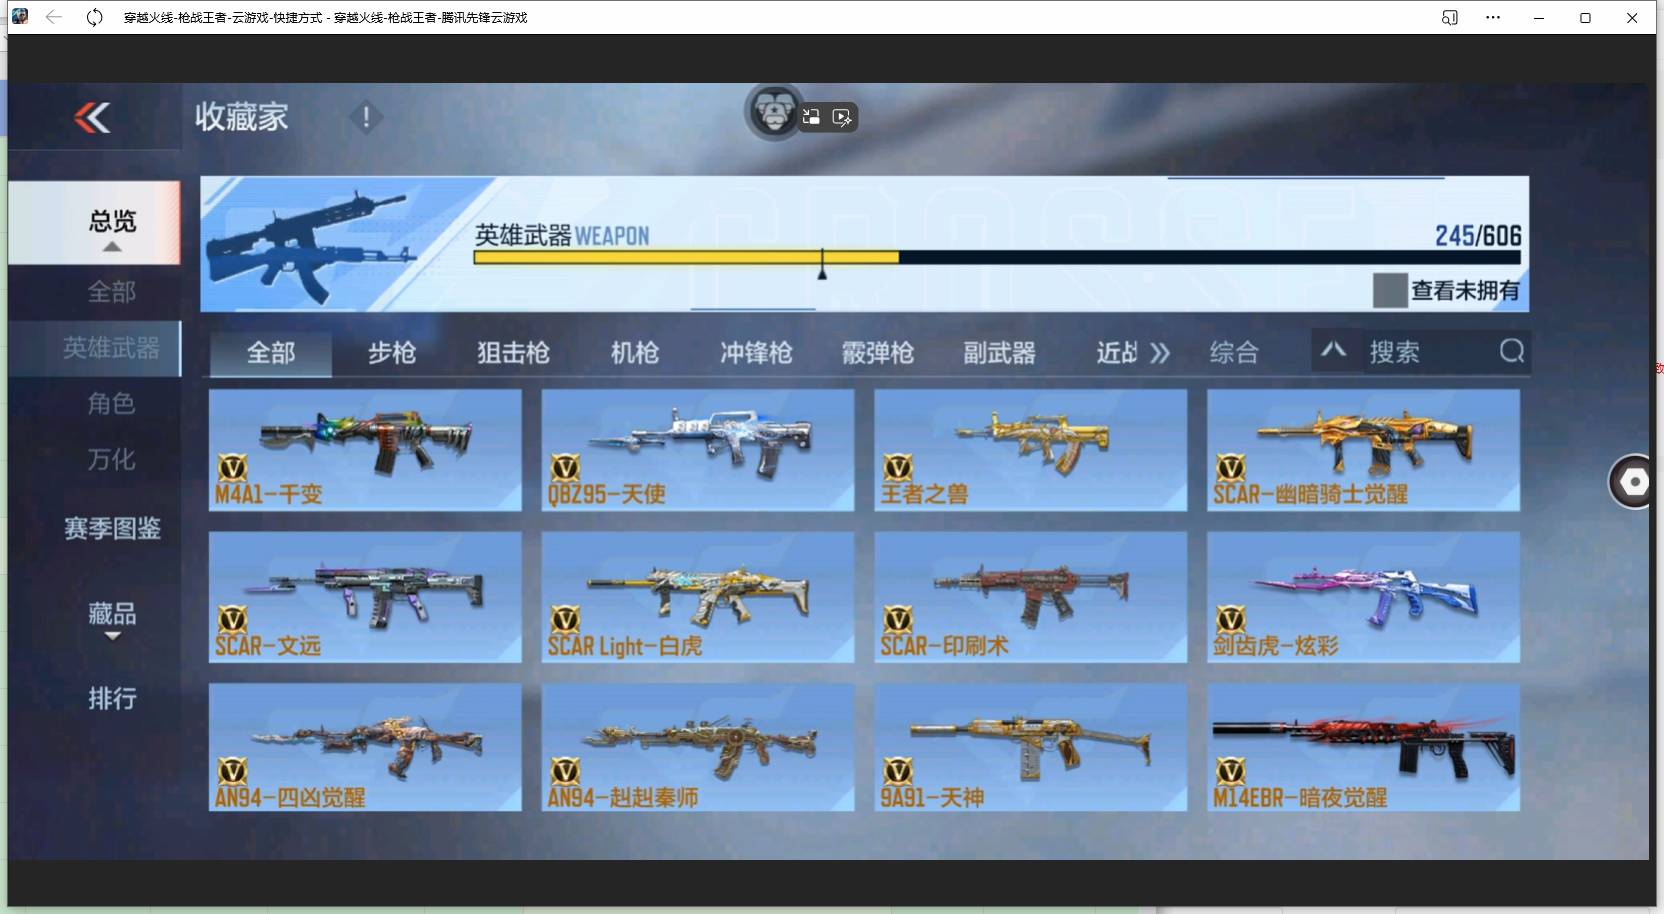Open the SCAR-幽暗骑士觉醒 weapon card

[x=1364, y=450]
